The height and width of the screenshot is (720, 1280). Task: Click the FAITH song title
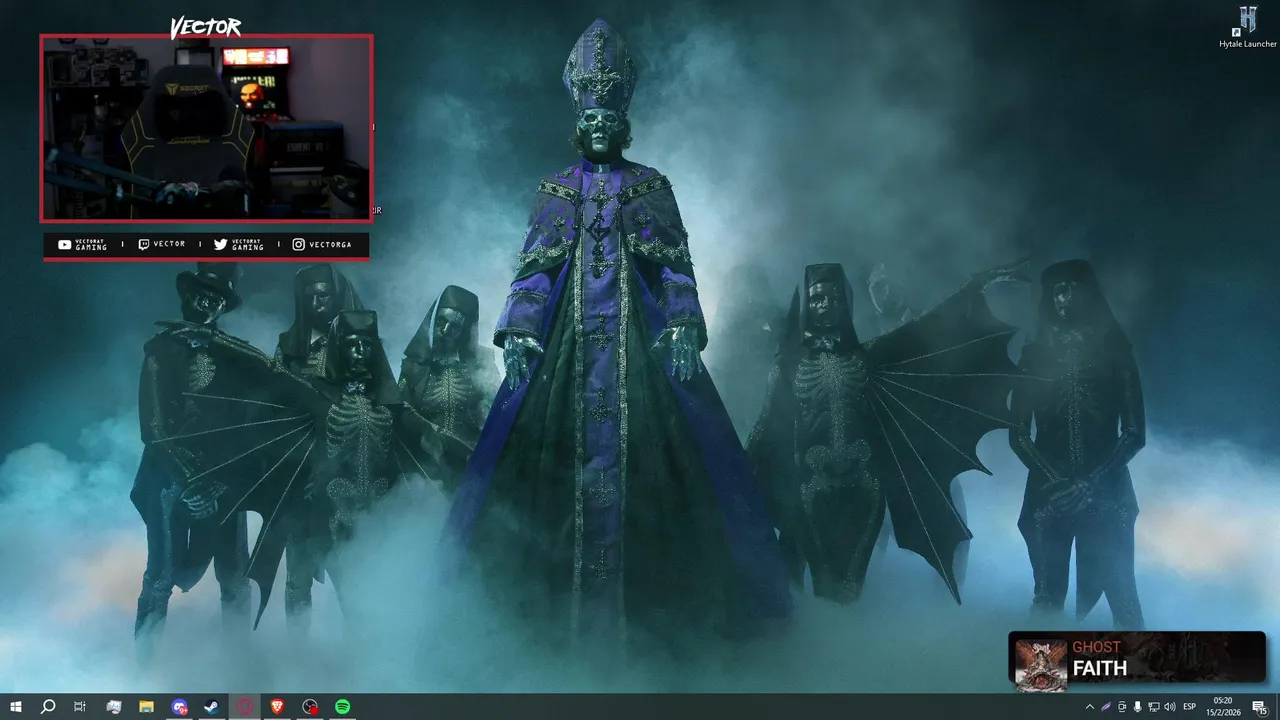pyautogui.click(x=1099, y=668)
